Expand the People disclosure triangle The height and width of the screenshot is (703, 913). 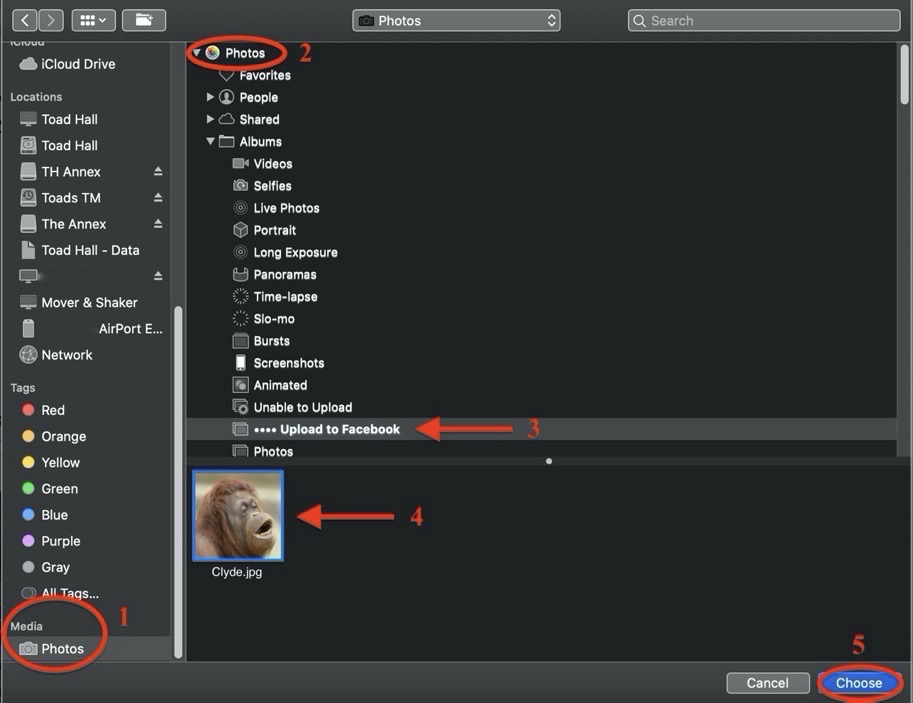point(210,97)
